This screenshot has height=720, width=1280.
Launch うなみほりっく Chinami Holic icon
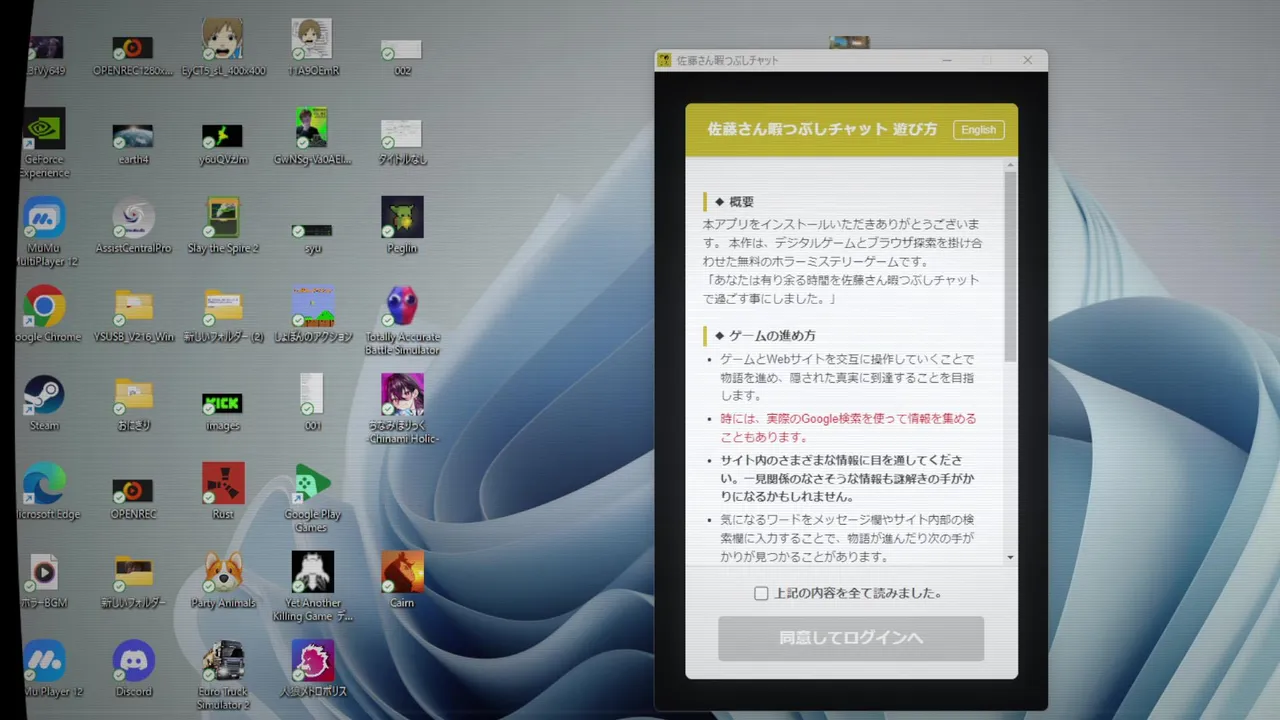402,395
